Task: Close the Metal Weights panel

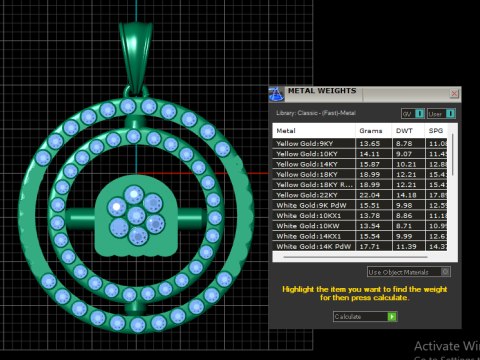Action: [x=454, y=94]
